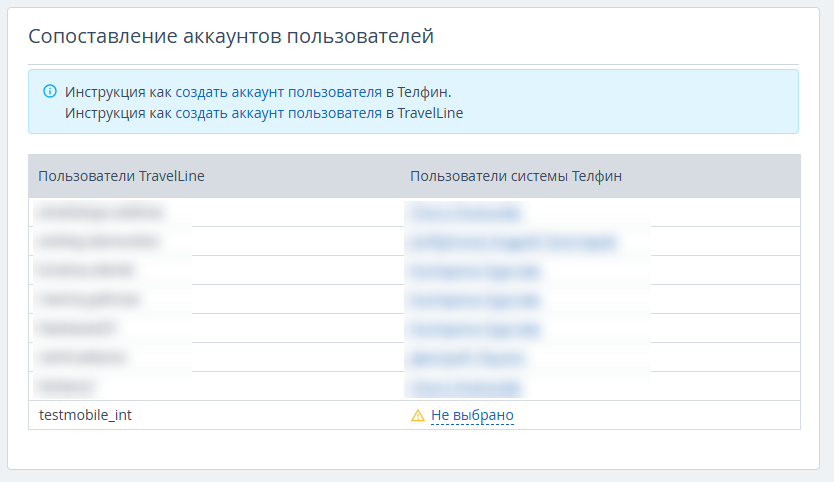The image size is (834, 482).
Task: Open "создать аккаунт пользователя" link for Телфин
Action: [x=279, y=92]
